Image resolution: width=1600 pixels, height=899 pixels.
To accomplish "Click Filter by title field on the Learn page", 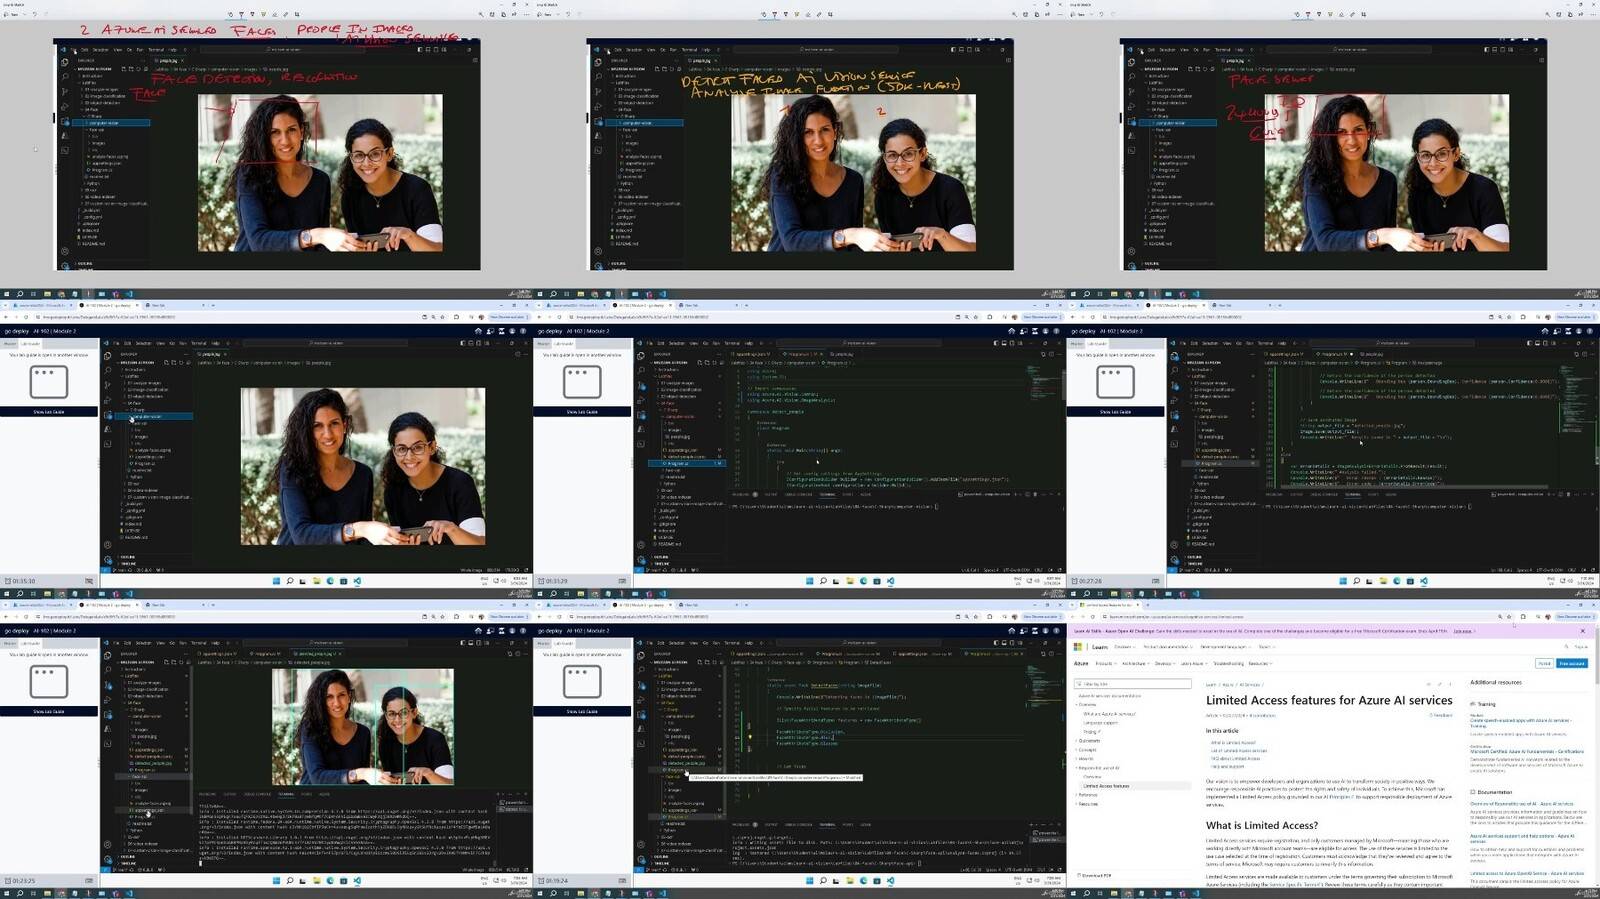I will [x=1133, y=684].
